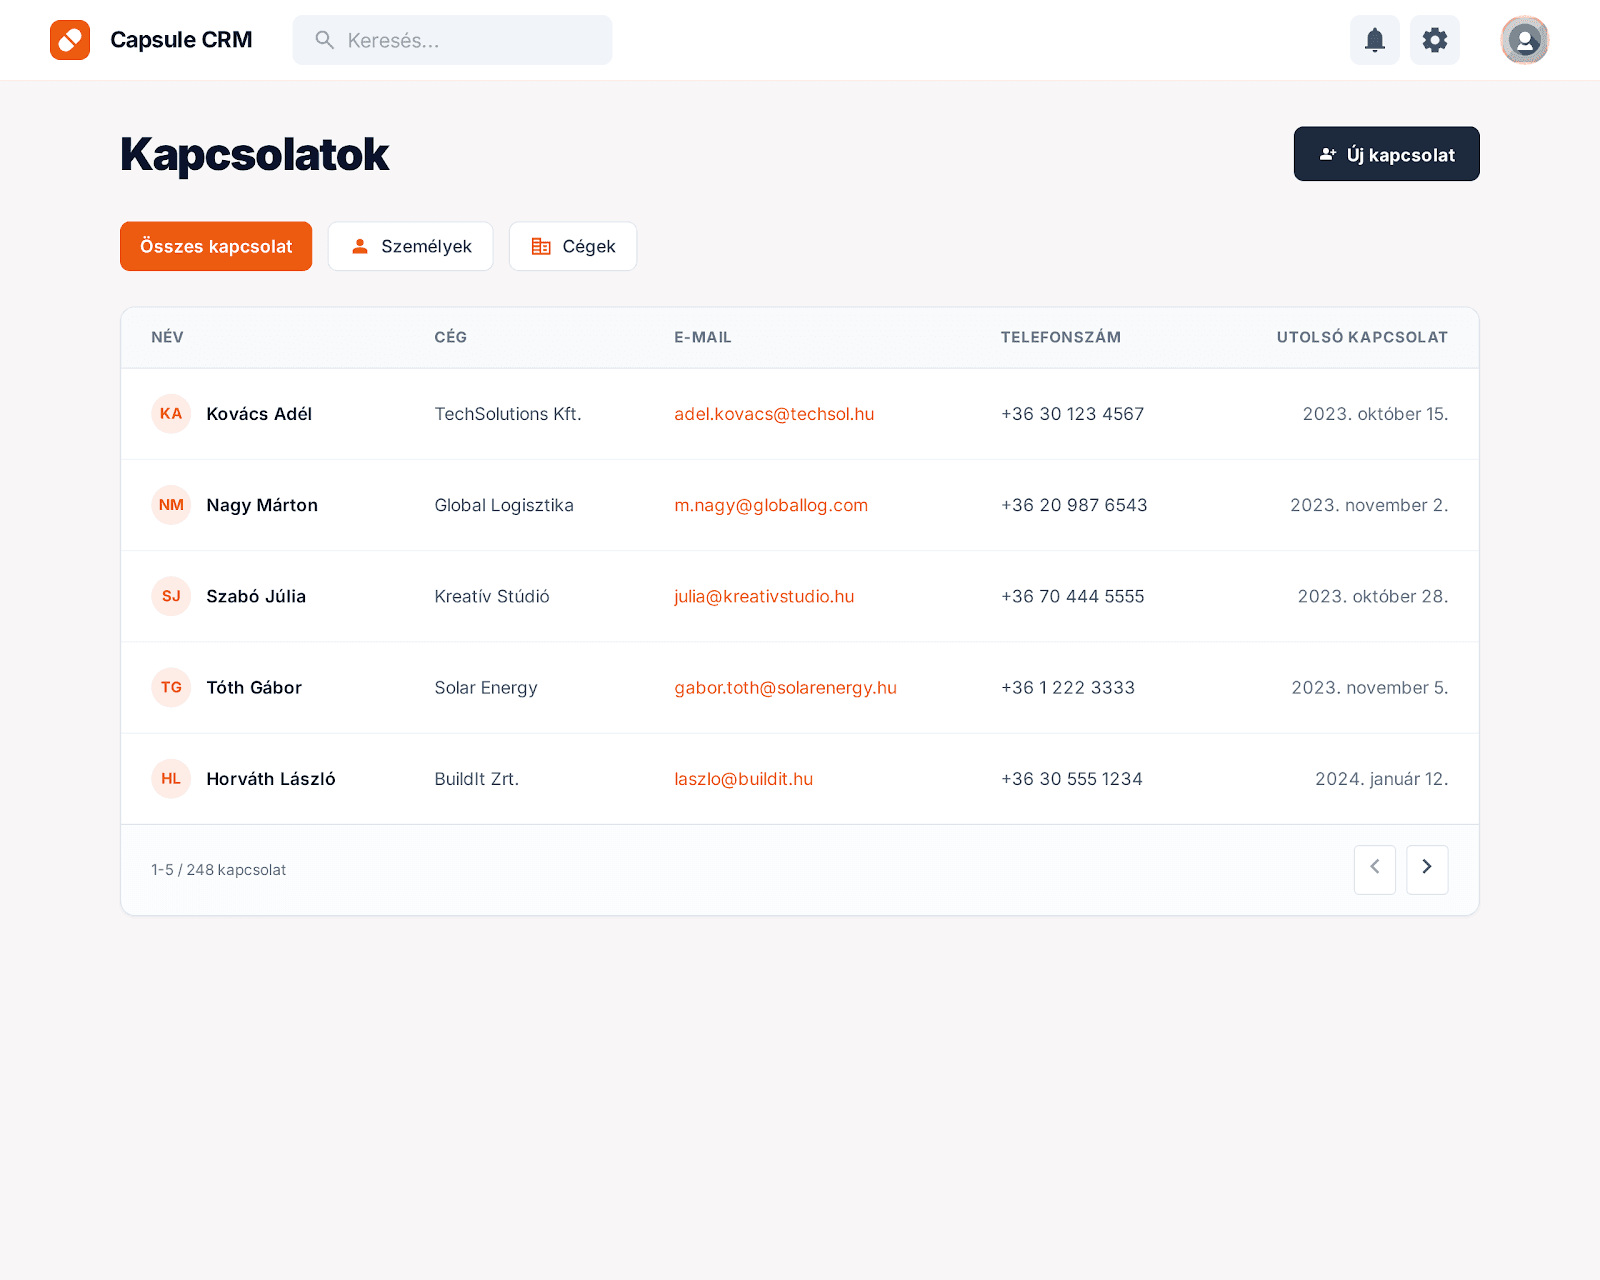Click the building icon on Cégek filter
1600x1280 pixels.
(542, 246)
